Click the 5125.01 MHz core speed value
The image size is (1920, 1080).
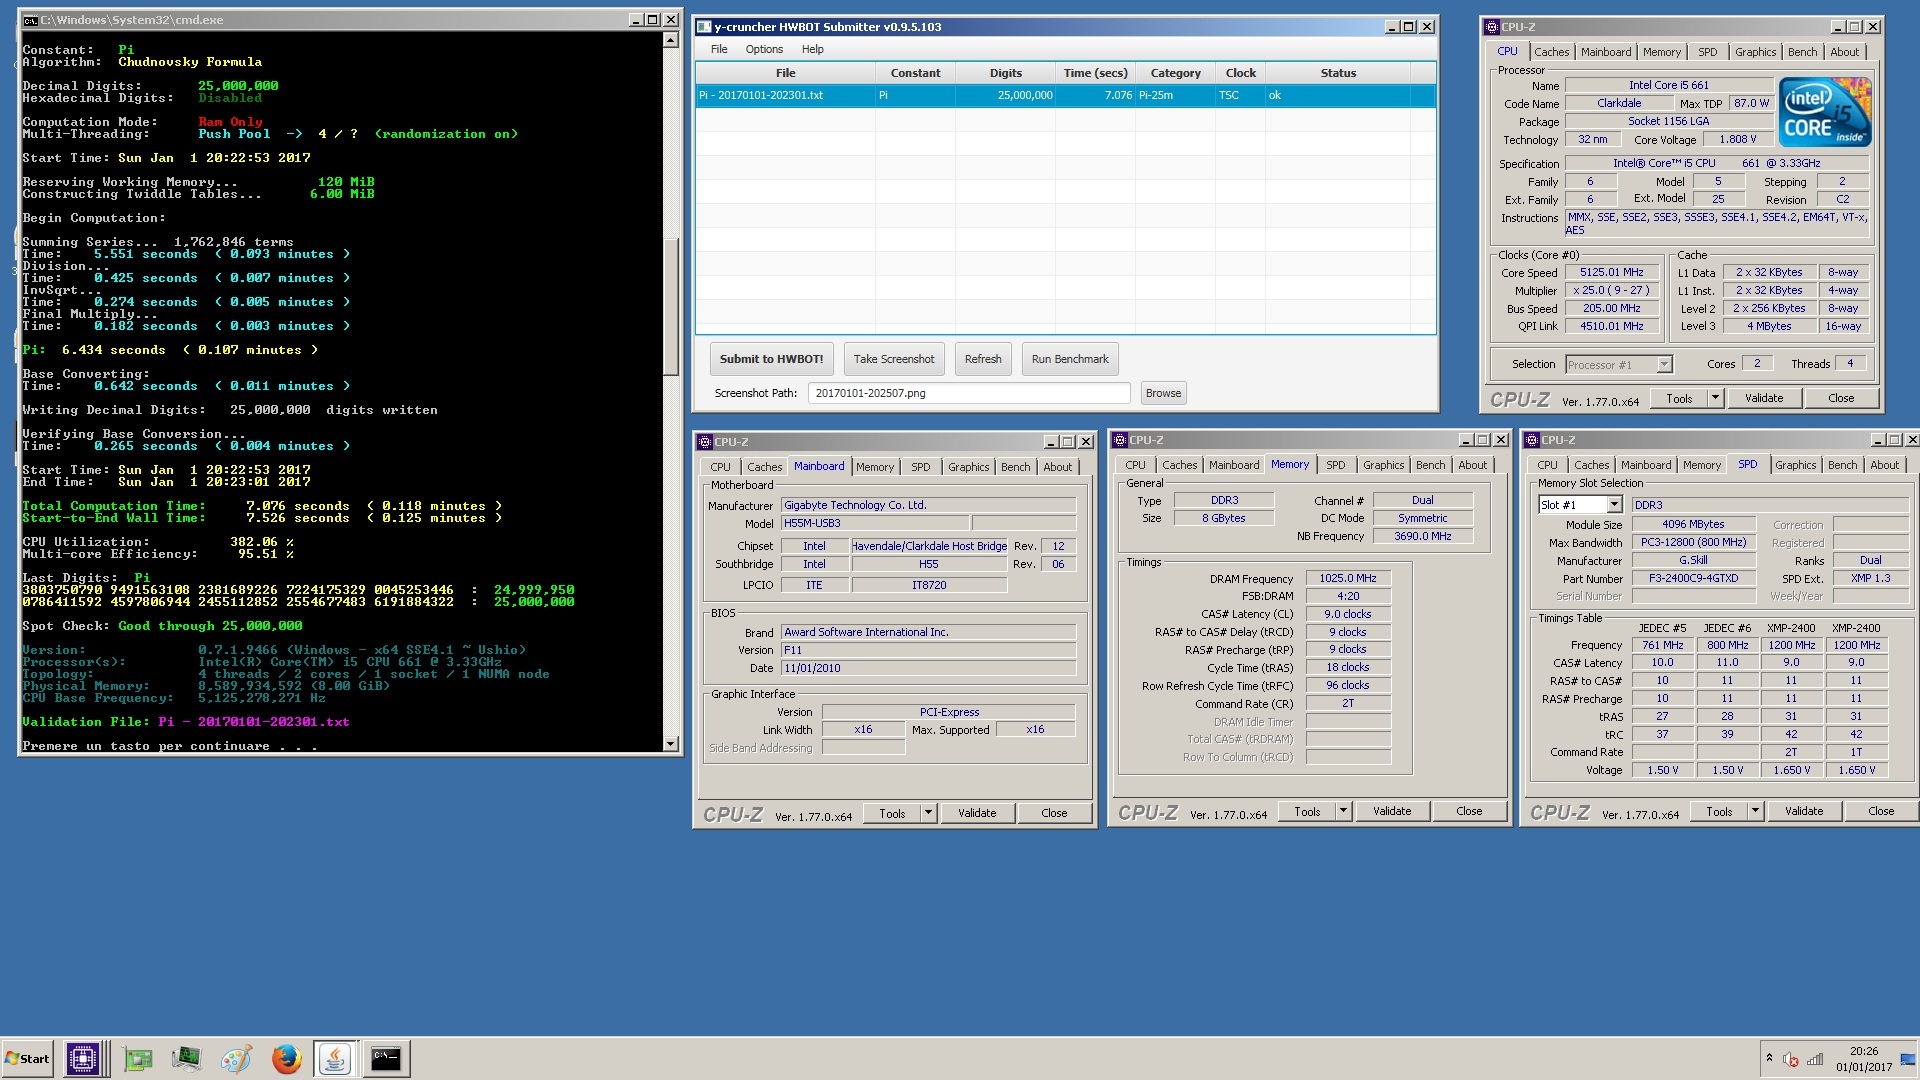(1611, 273)
